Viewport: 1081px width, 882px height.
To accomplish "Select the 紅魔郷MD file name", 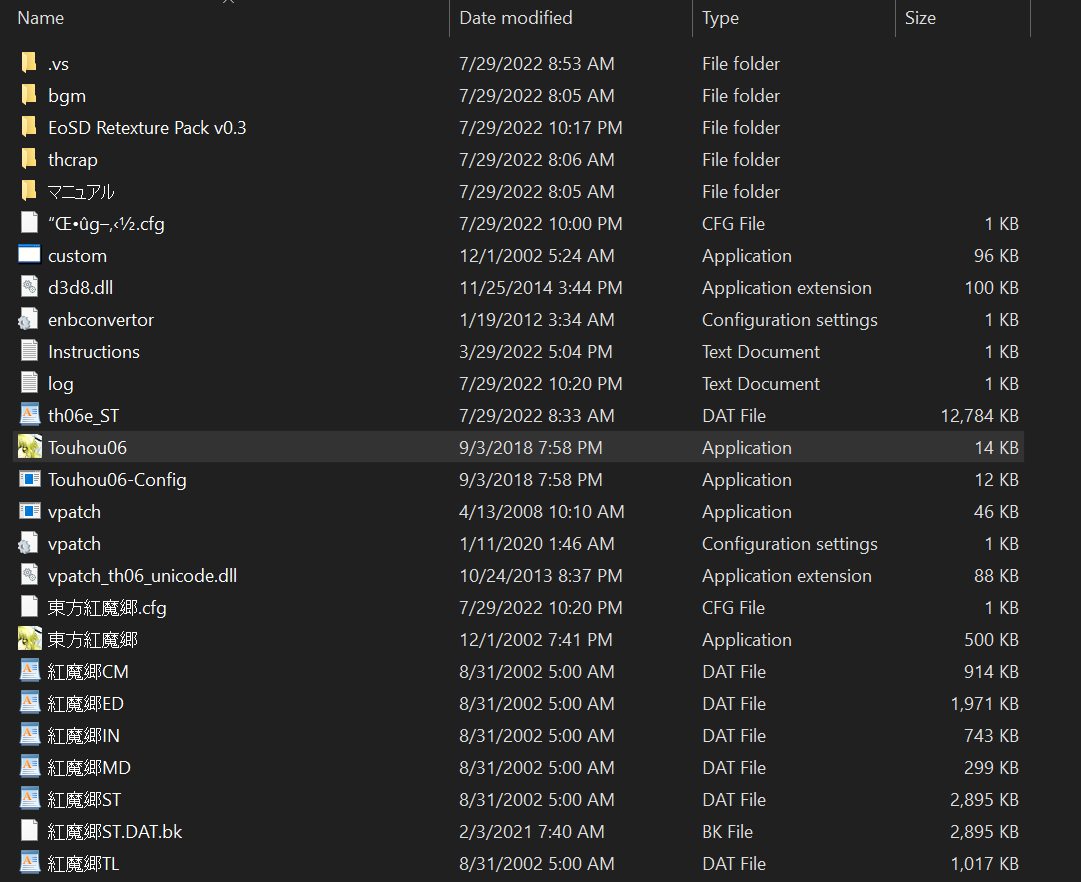I will coord(89,768).
